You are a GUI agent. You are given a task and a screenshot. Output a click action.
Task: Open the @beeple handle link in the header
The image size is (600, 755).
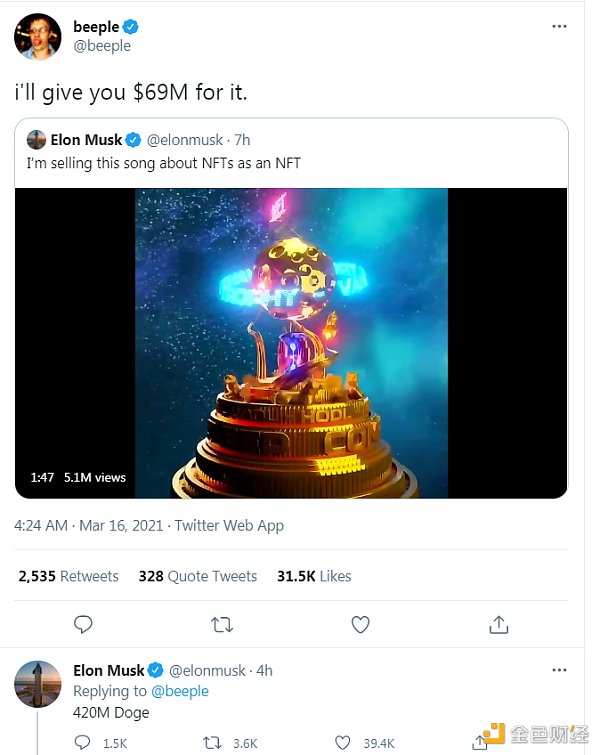point(102,46)
